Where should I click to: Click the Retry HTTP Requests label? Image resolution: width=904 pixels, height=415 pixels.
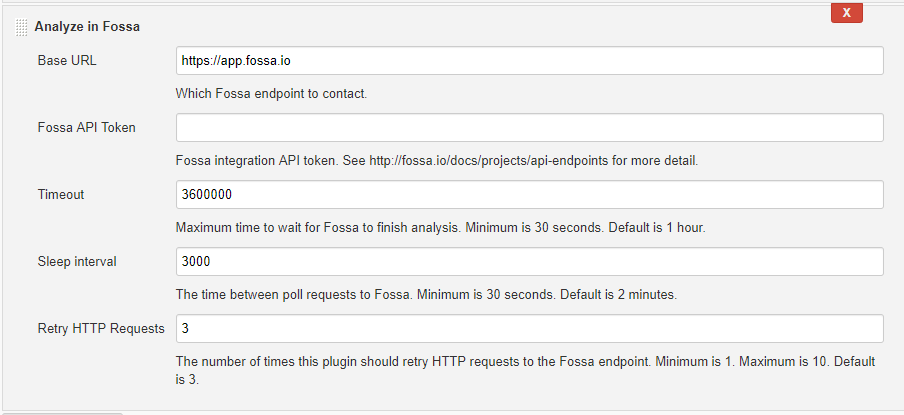tap(101, 328)
